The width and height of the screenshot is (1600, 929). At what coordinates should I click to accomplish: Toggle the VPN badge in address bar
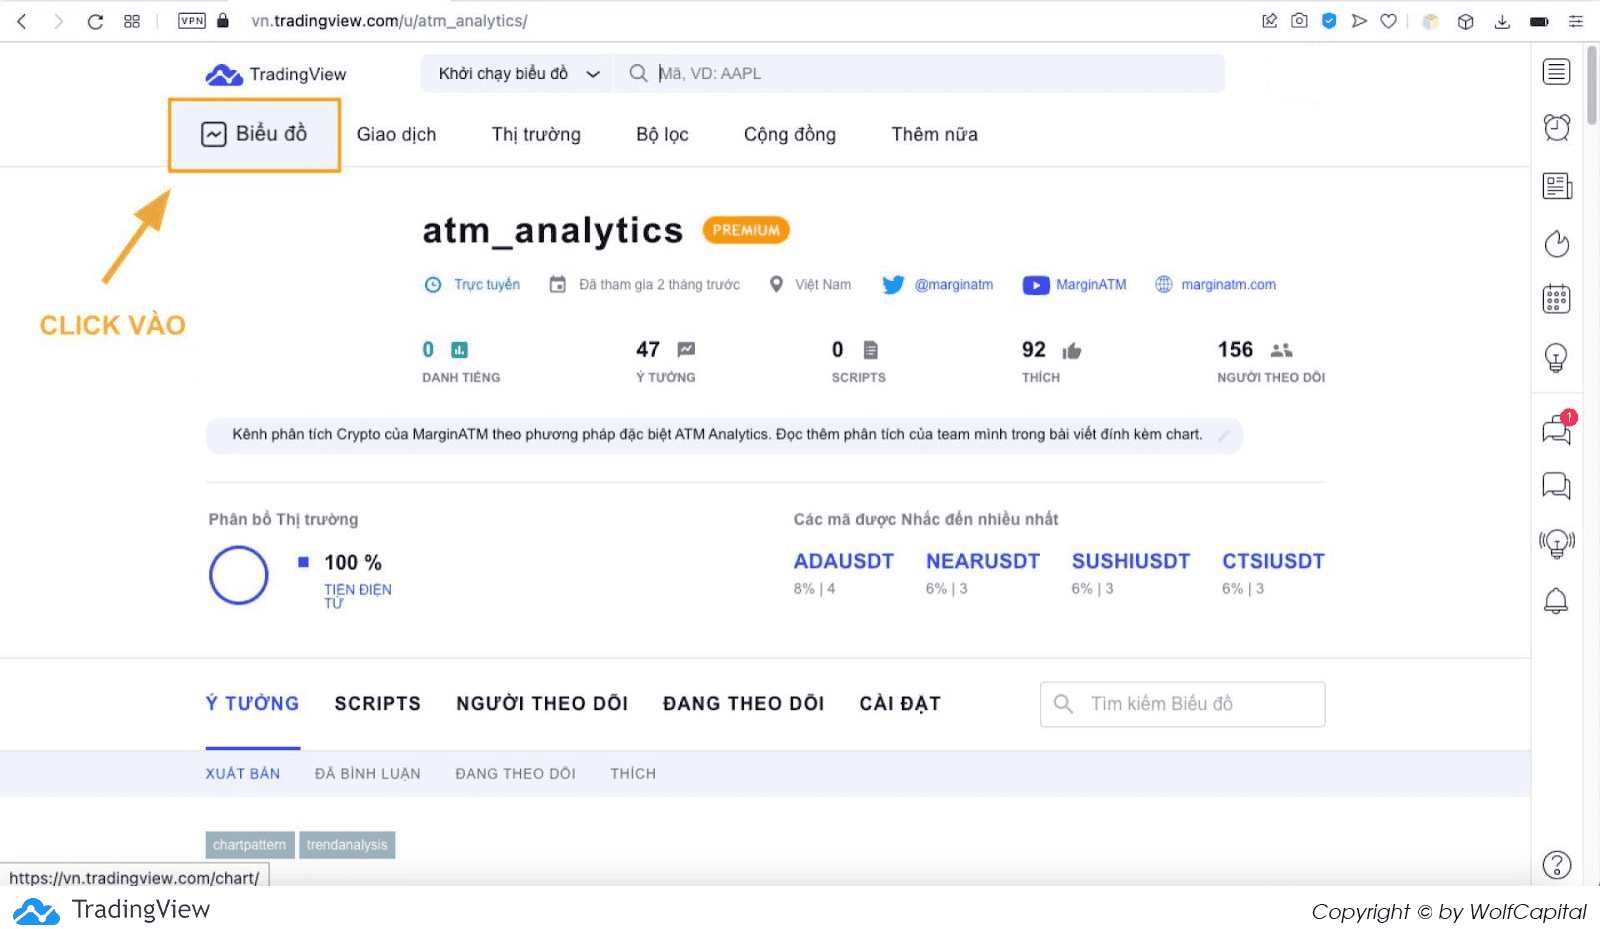click(192, 21)
